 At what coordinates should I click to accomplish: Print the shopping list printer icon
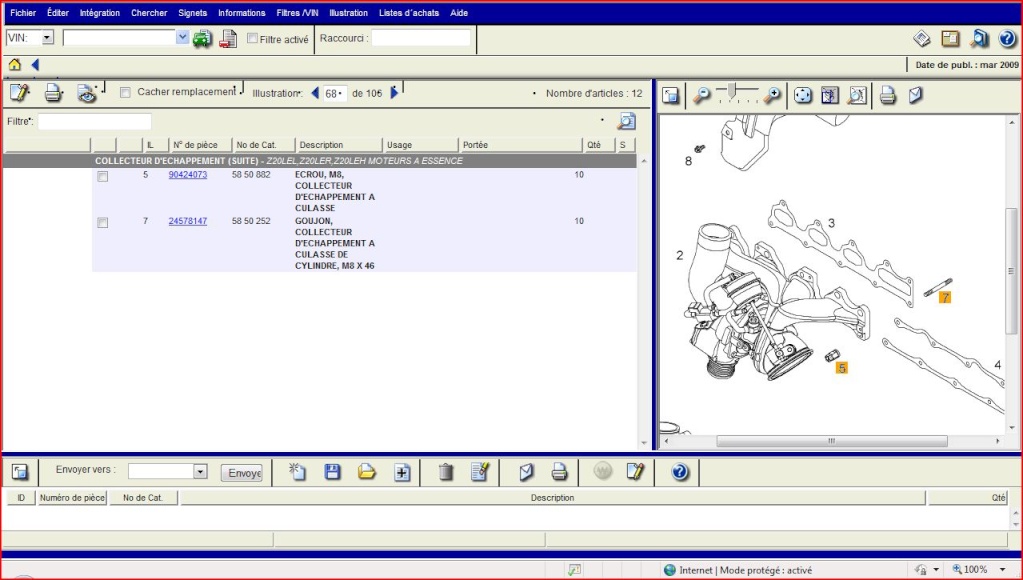click(559, 471)
